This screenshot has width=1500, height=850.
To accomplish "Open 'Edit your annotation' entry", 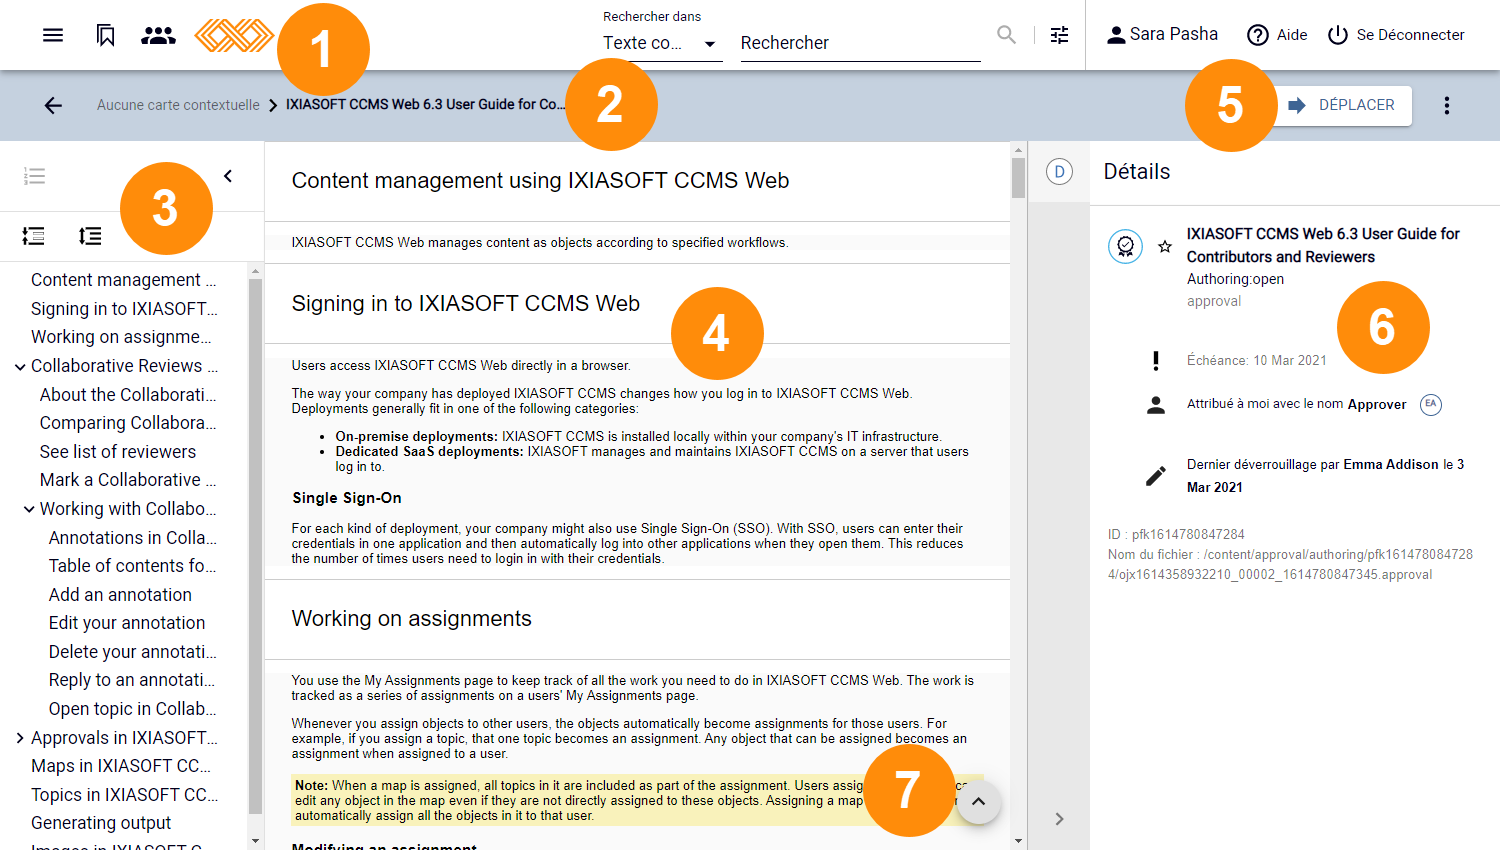I will point(127,623).
